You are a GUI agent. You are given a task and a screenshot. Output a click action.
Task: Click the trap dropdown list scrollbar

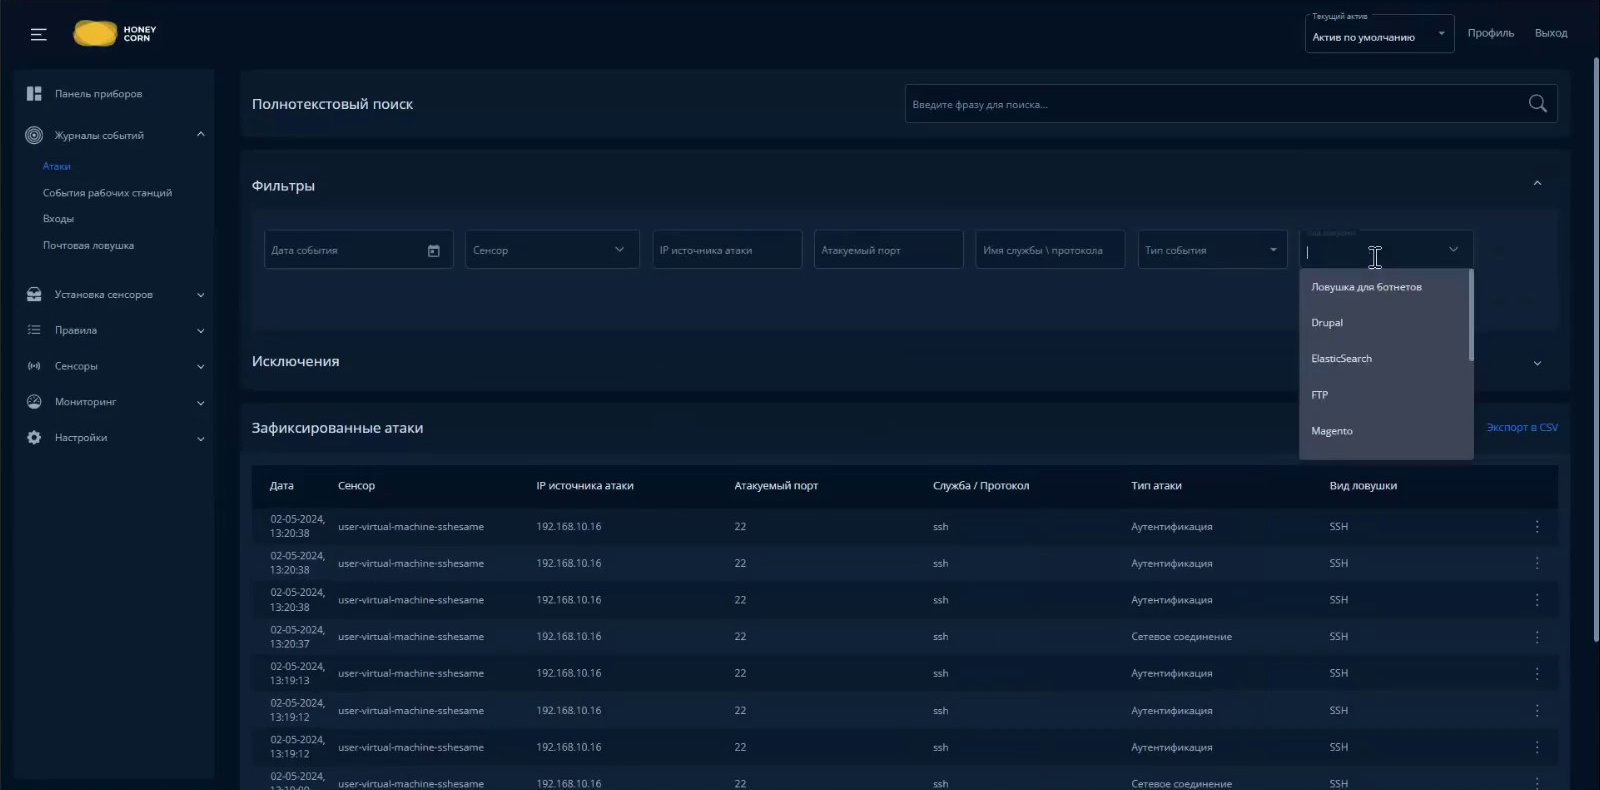pos(1471,315)
